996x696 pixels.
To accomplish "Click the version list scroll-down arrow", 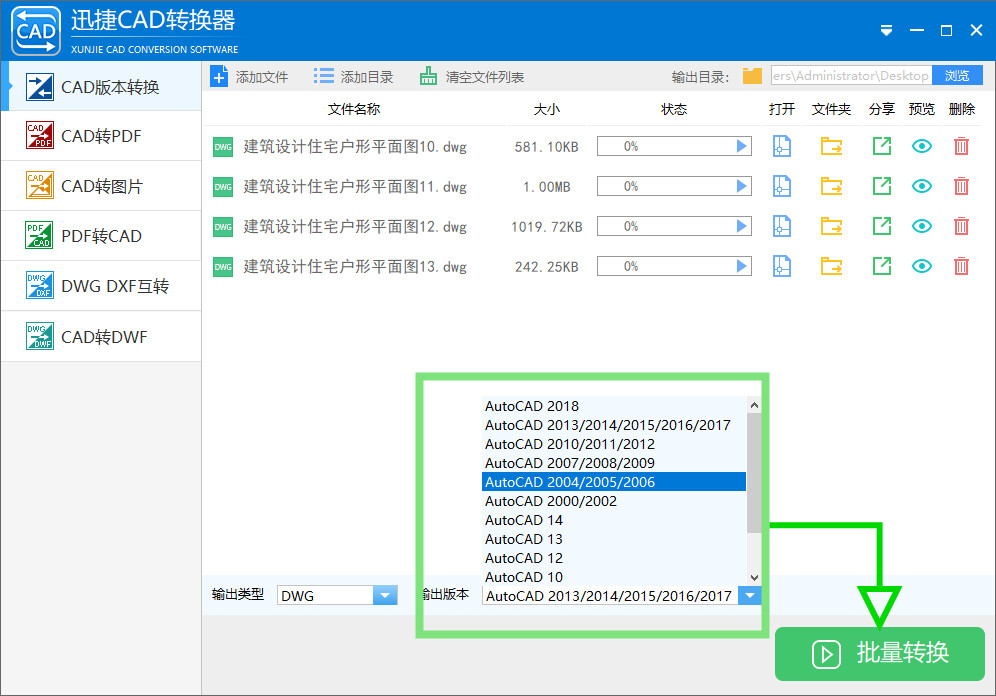I will (754, 577).
